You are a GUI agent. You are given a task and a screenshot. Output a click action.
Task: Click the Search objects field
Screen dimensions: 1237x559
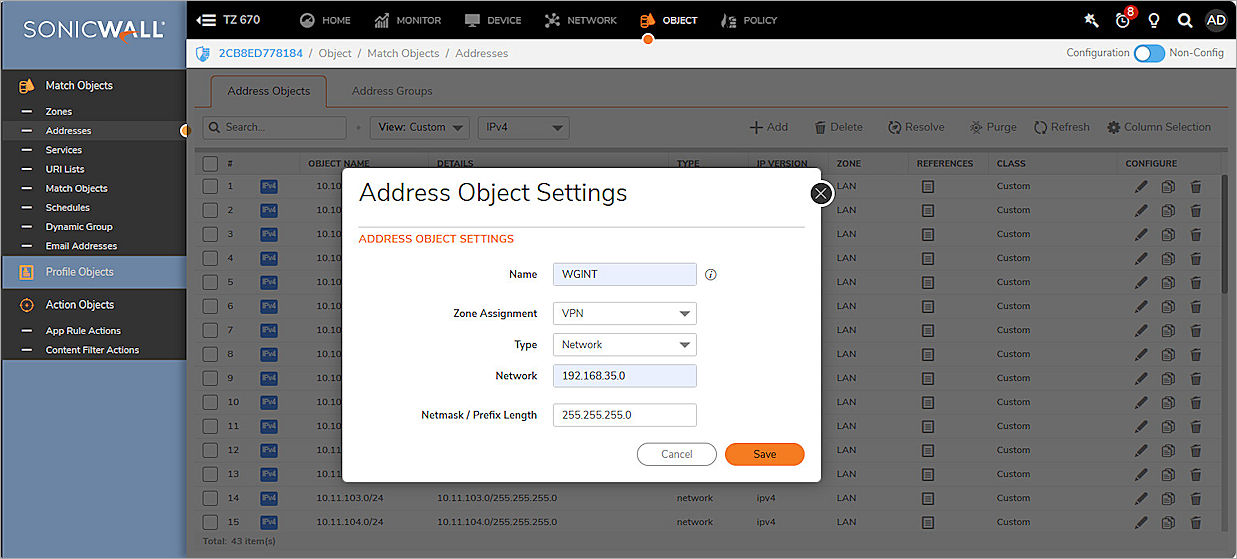(275, 127)
